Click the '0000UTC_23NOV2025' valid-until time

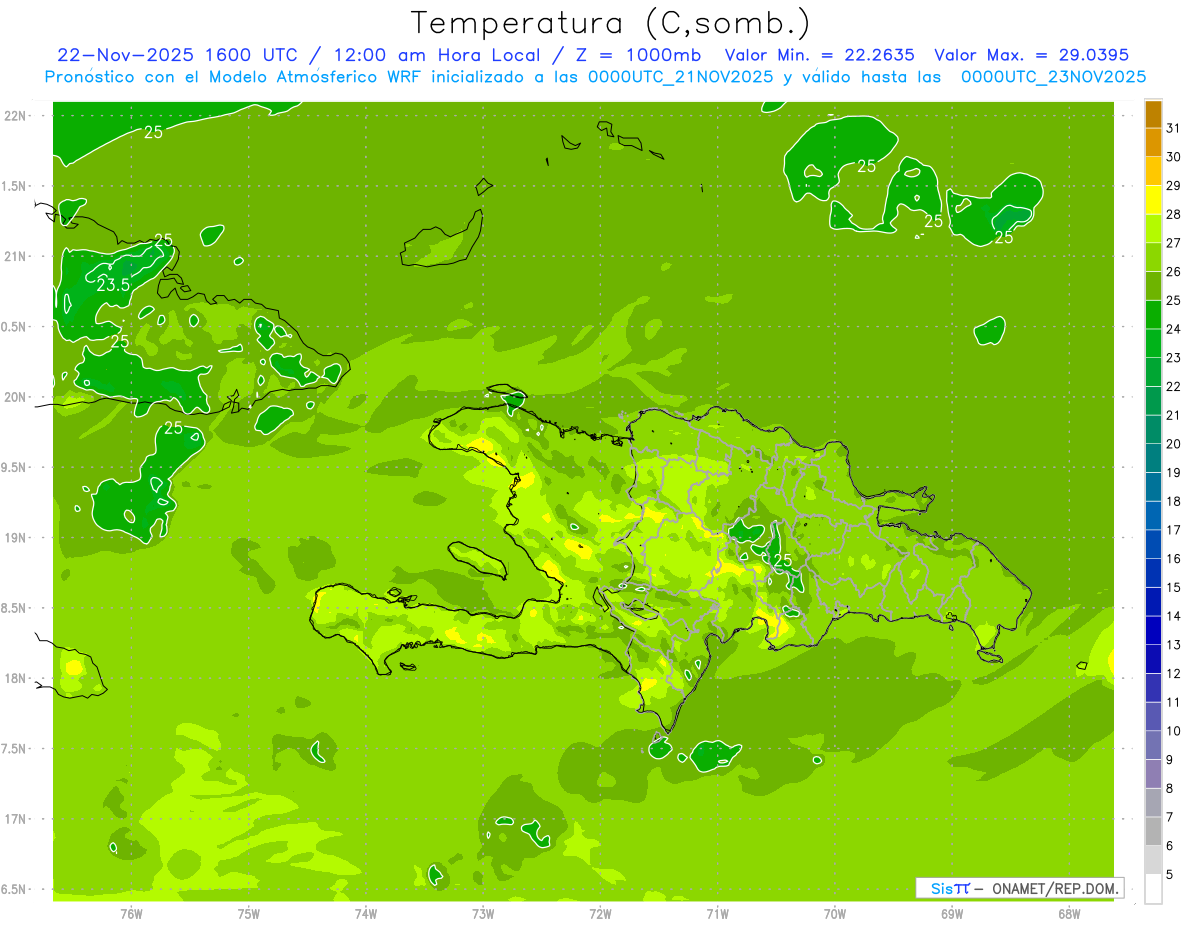1053,77
